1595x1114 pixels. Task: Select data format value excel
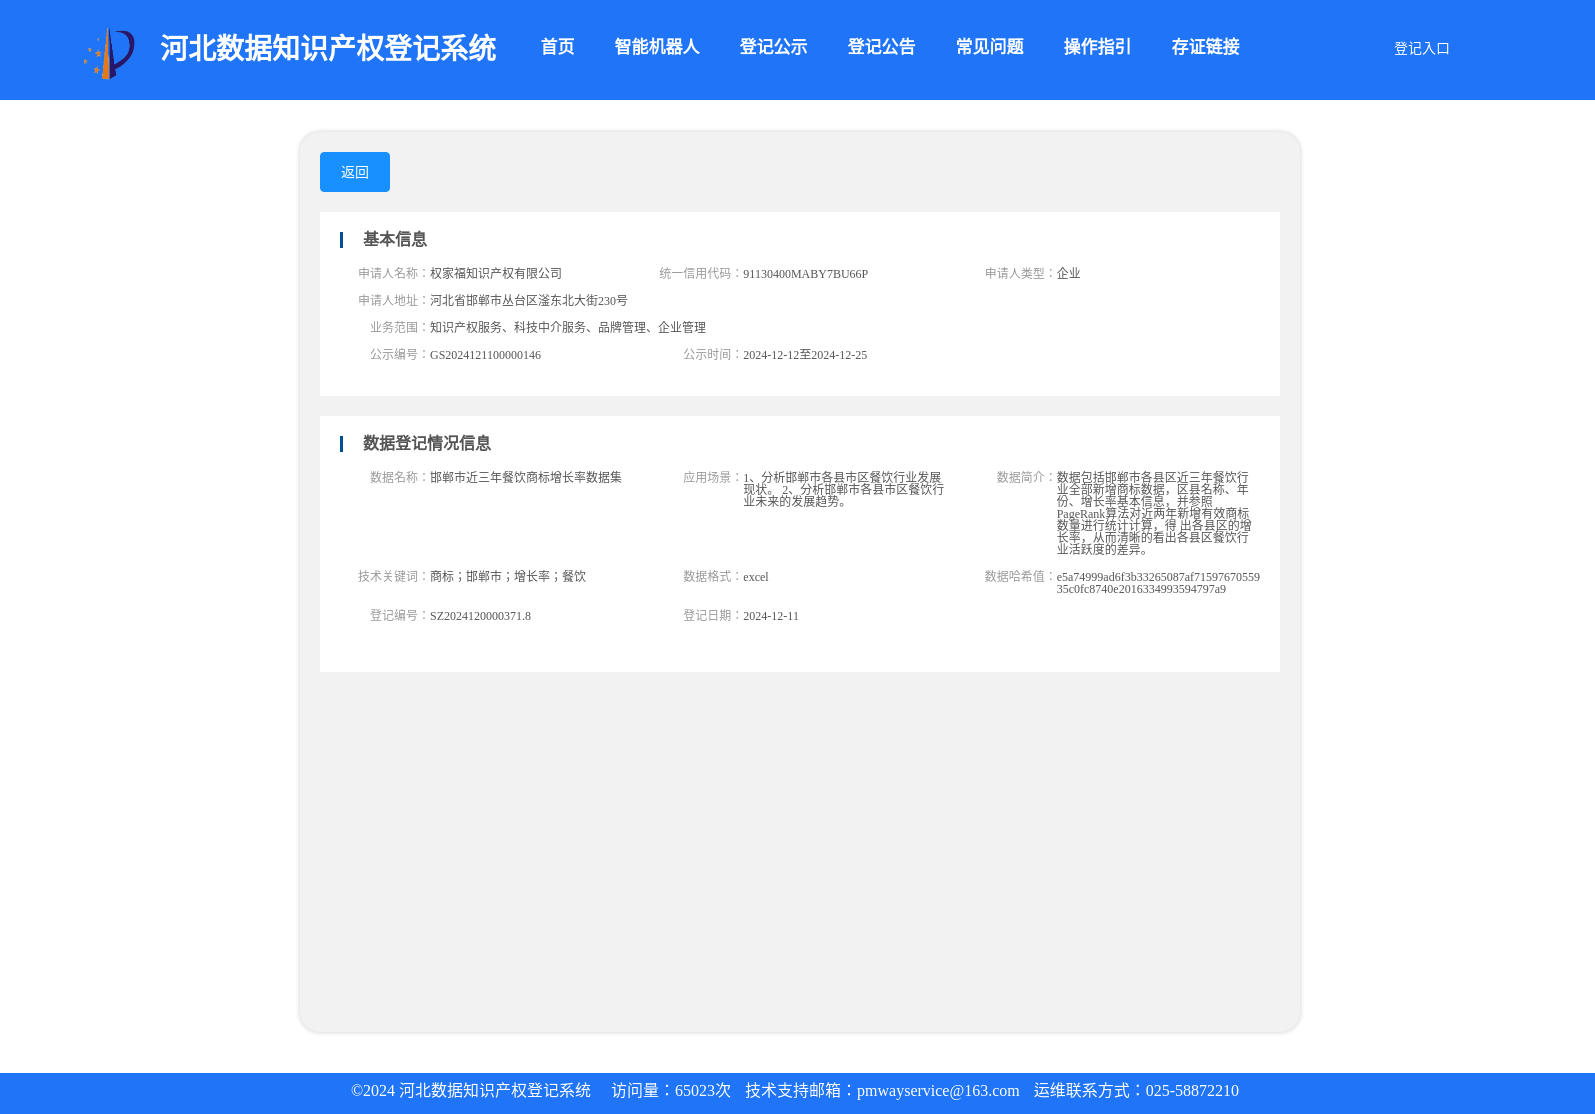click(756, 577)
